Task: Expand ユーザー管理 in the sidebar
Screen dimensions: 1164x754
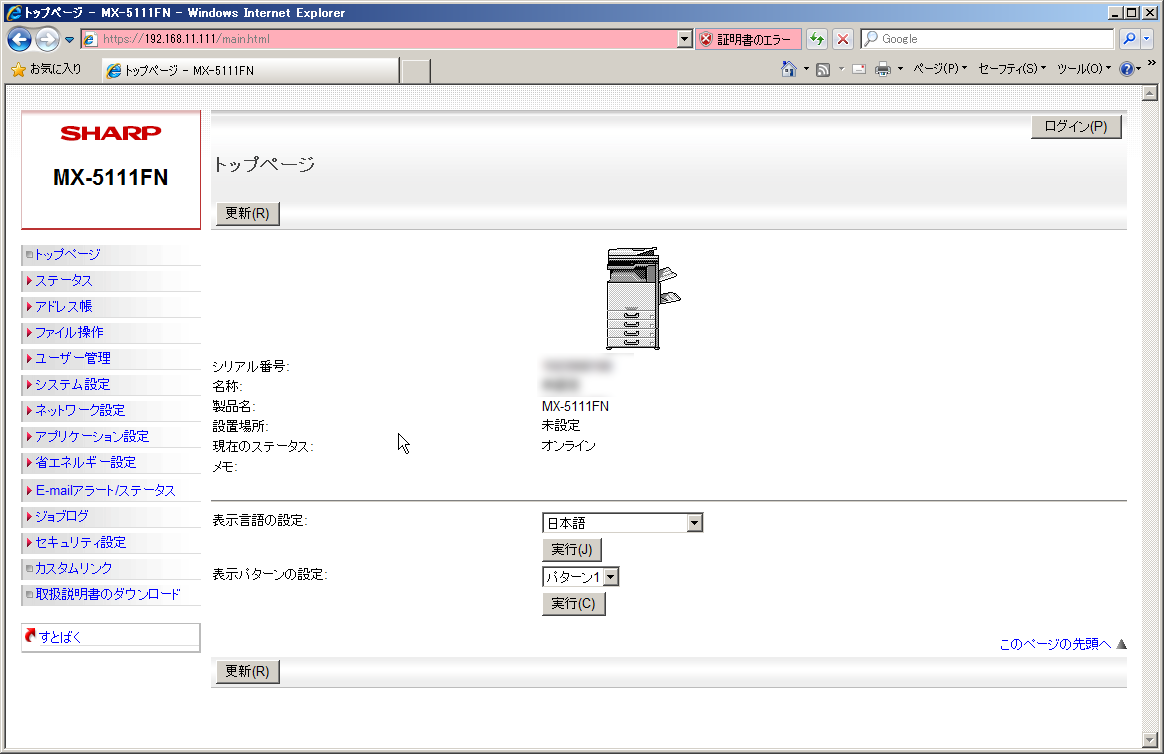Action: click(x=73, y=358)
